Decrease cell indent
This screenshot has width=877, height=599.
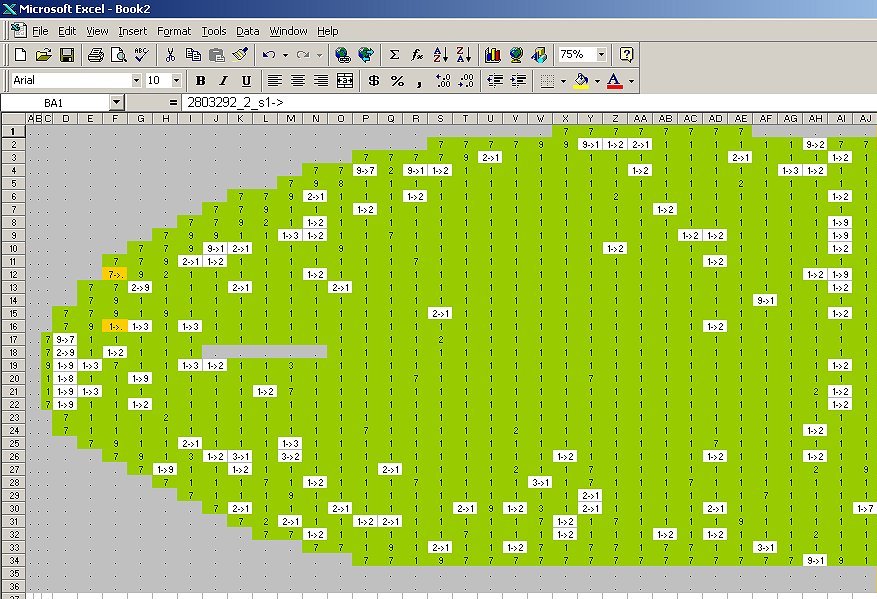[x=495, y=81]
